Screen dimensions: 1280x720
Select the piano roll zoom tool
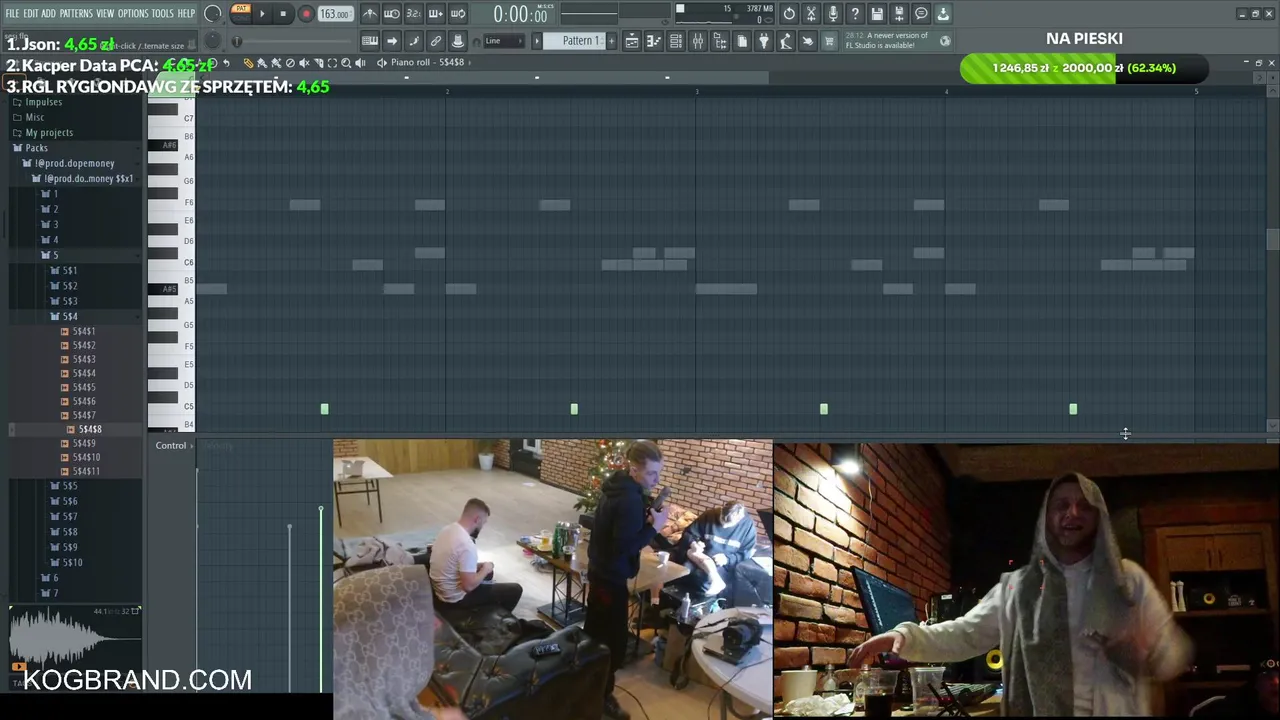346,63
